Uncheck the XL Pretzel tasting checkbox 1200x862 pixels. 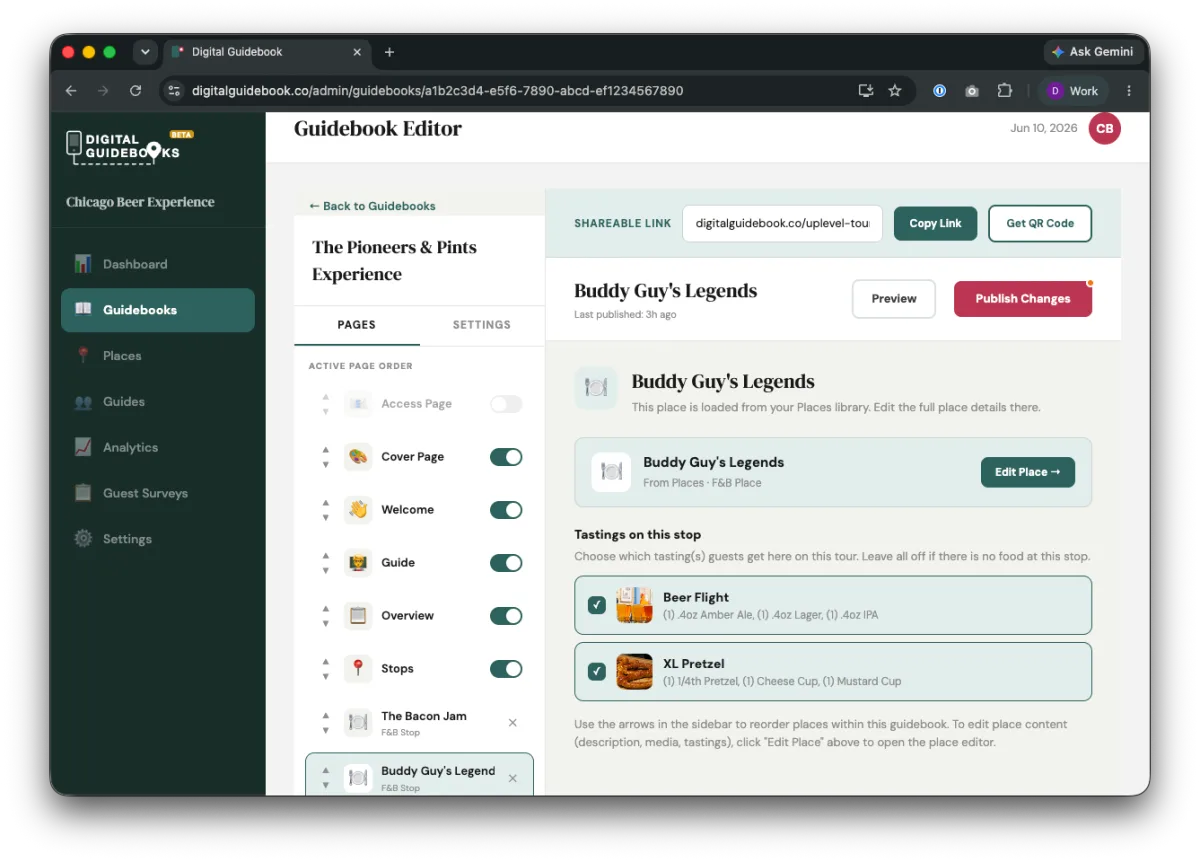coord(597,671)
